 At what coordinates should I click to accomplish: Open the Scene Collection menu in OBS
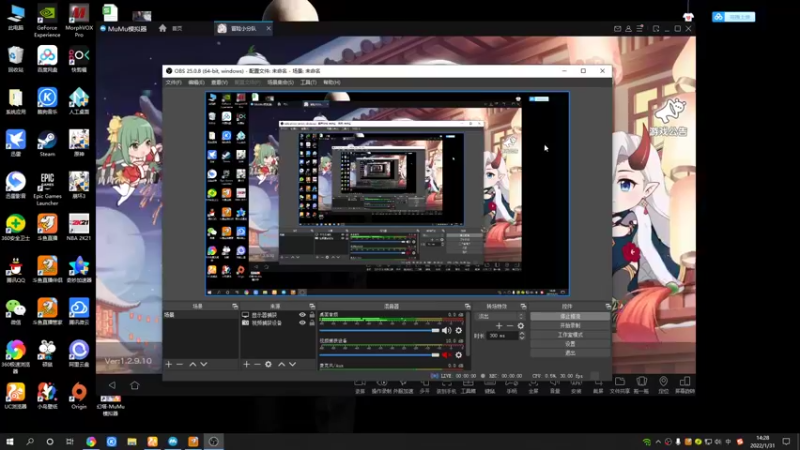pyautogui.click(x=280, y=82)
